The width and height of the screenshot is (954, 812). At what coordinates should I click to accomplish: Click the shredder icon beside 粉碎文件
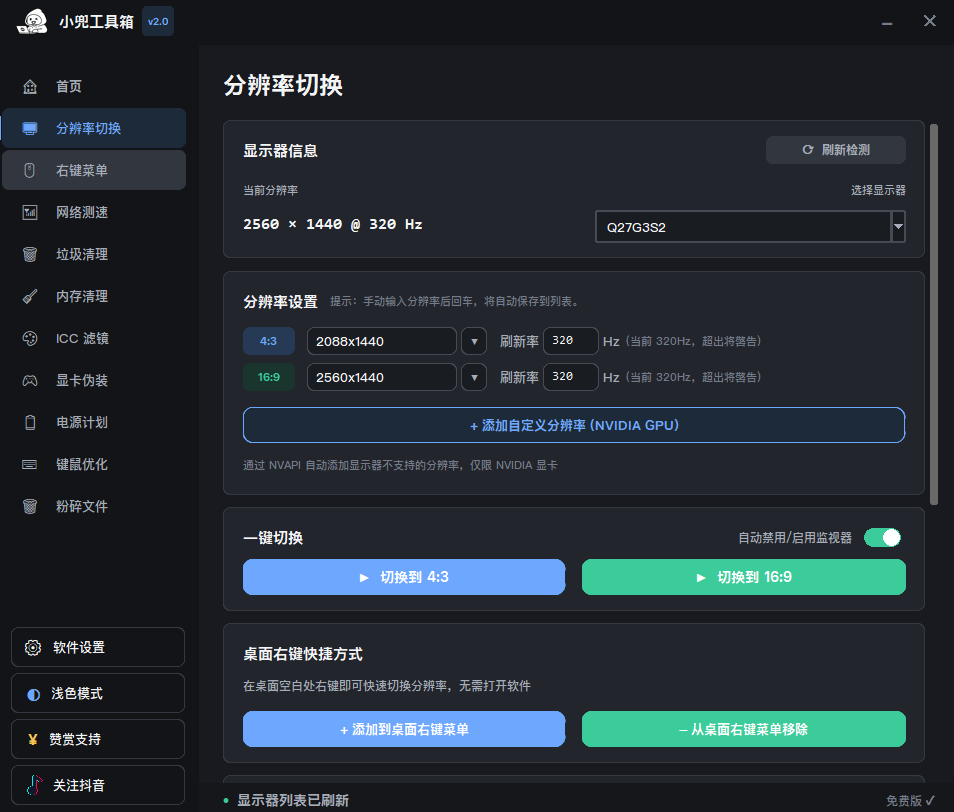tap(30, 507)
